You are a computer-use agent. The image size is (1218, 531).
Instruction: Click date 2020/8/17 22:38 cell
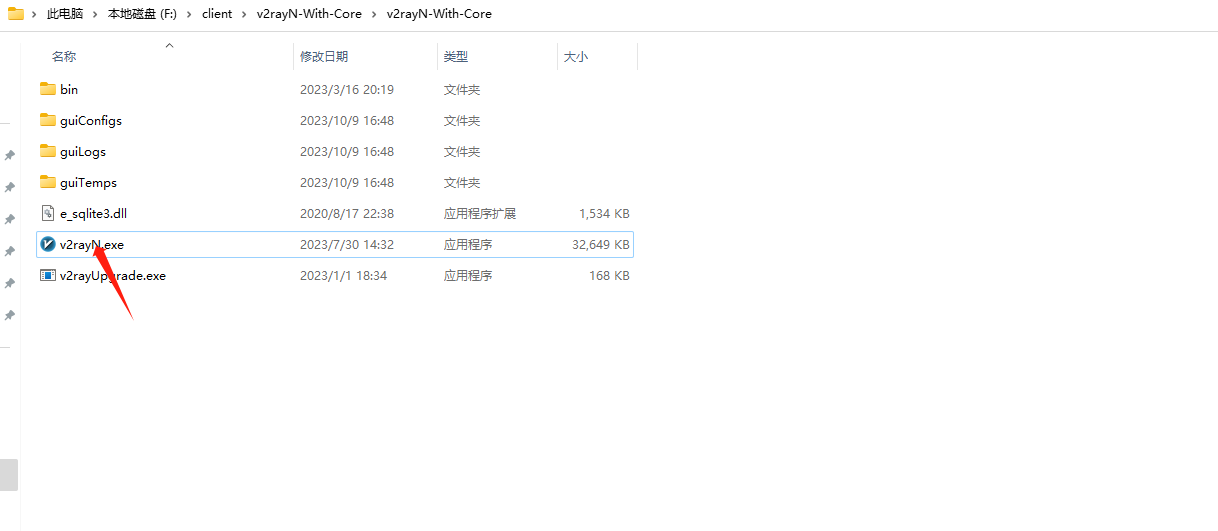tap(347, 213)
